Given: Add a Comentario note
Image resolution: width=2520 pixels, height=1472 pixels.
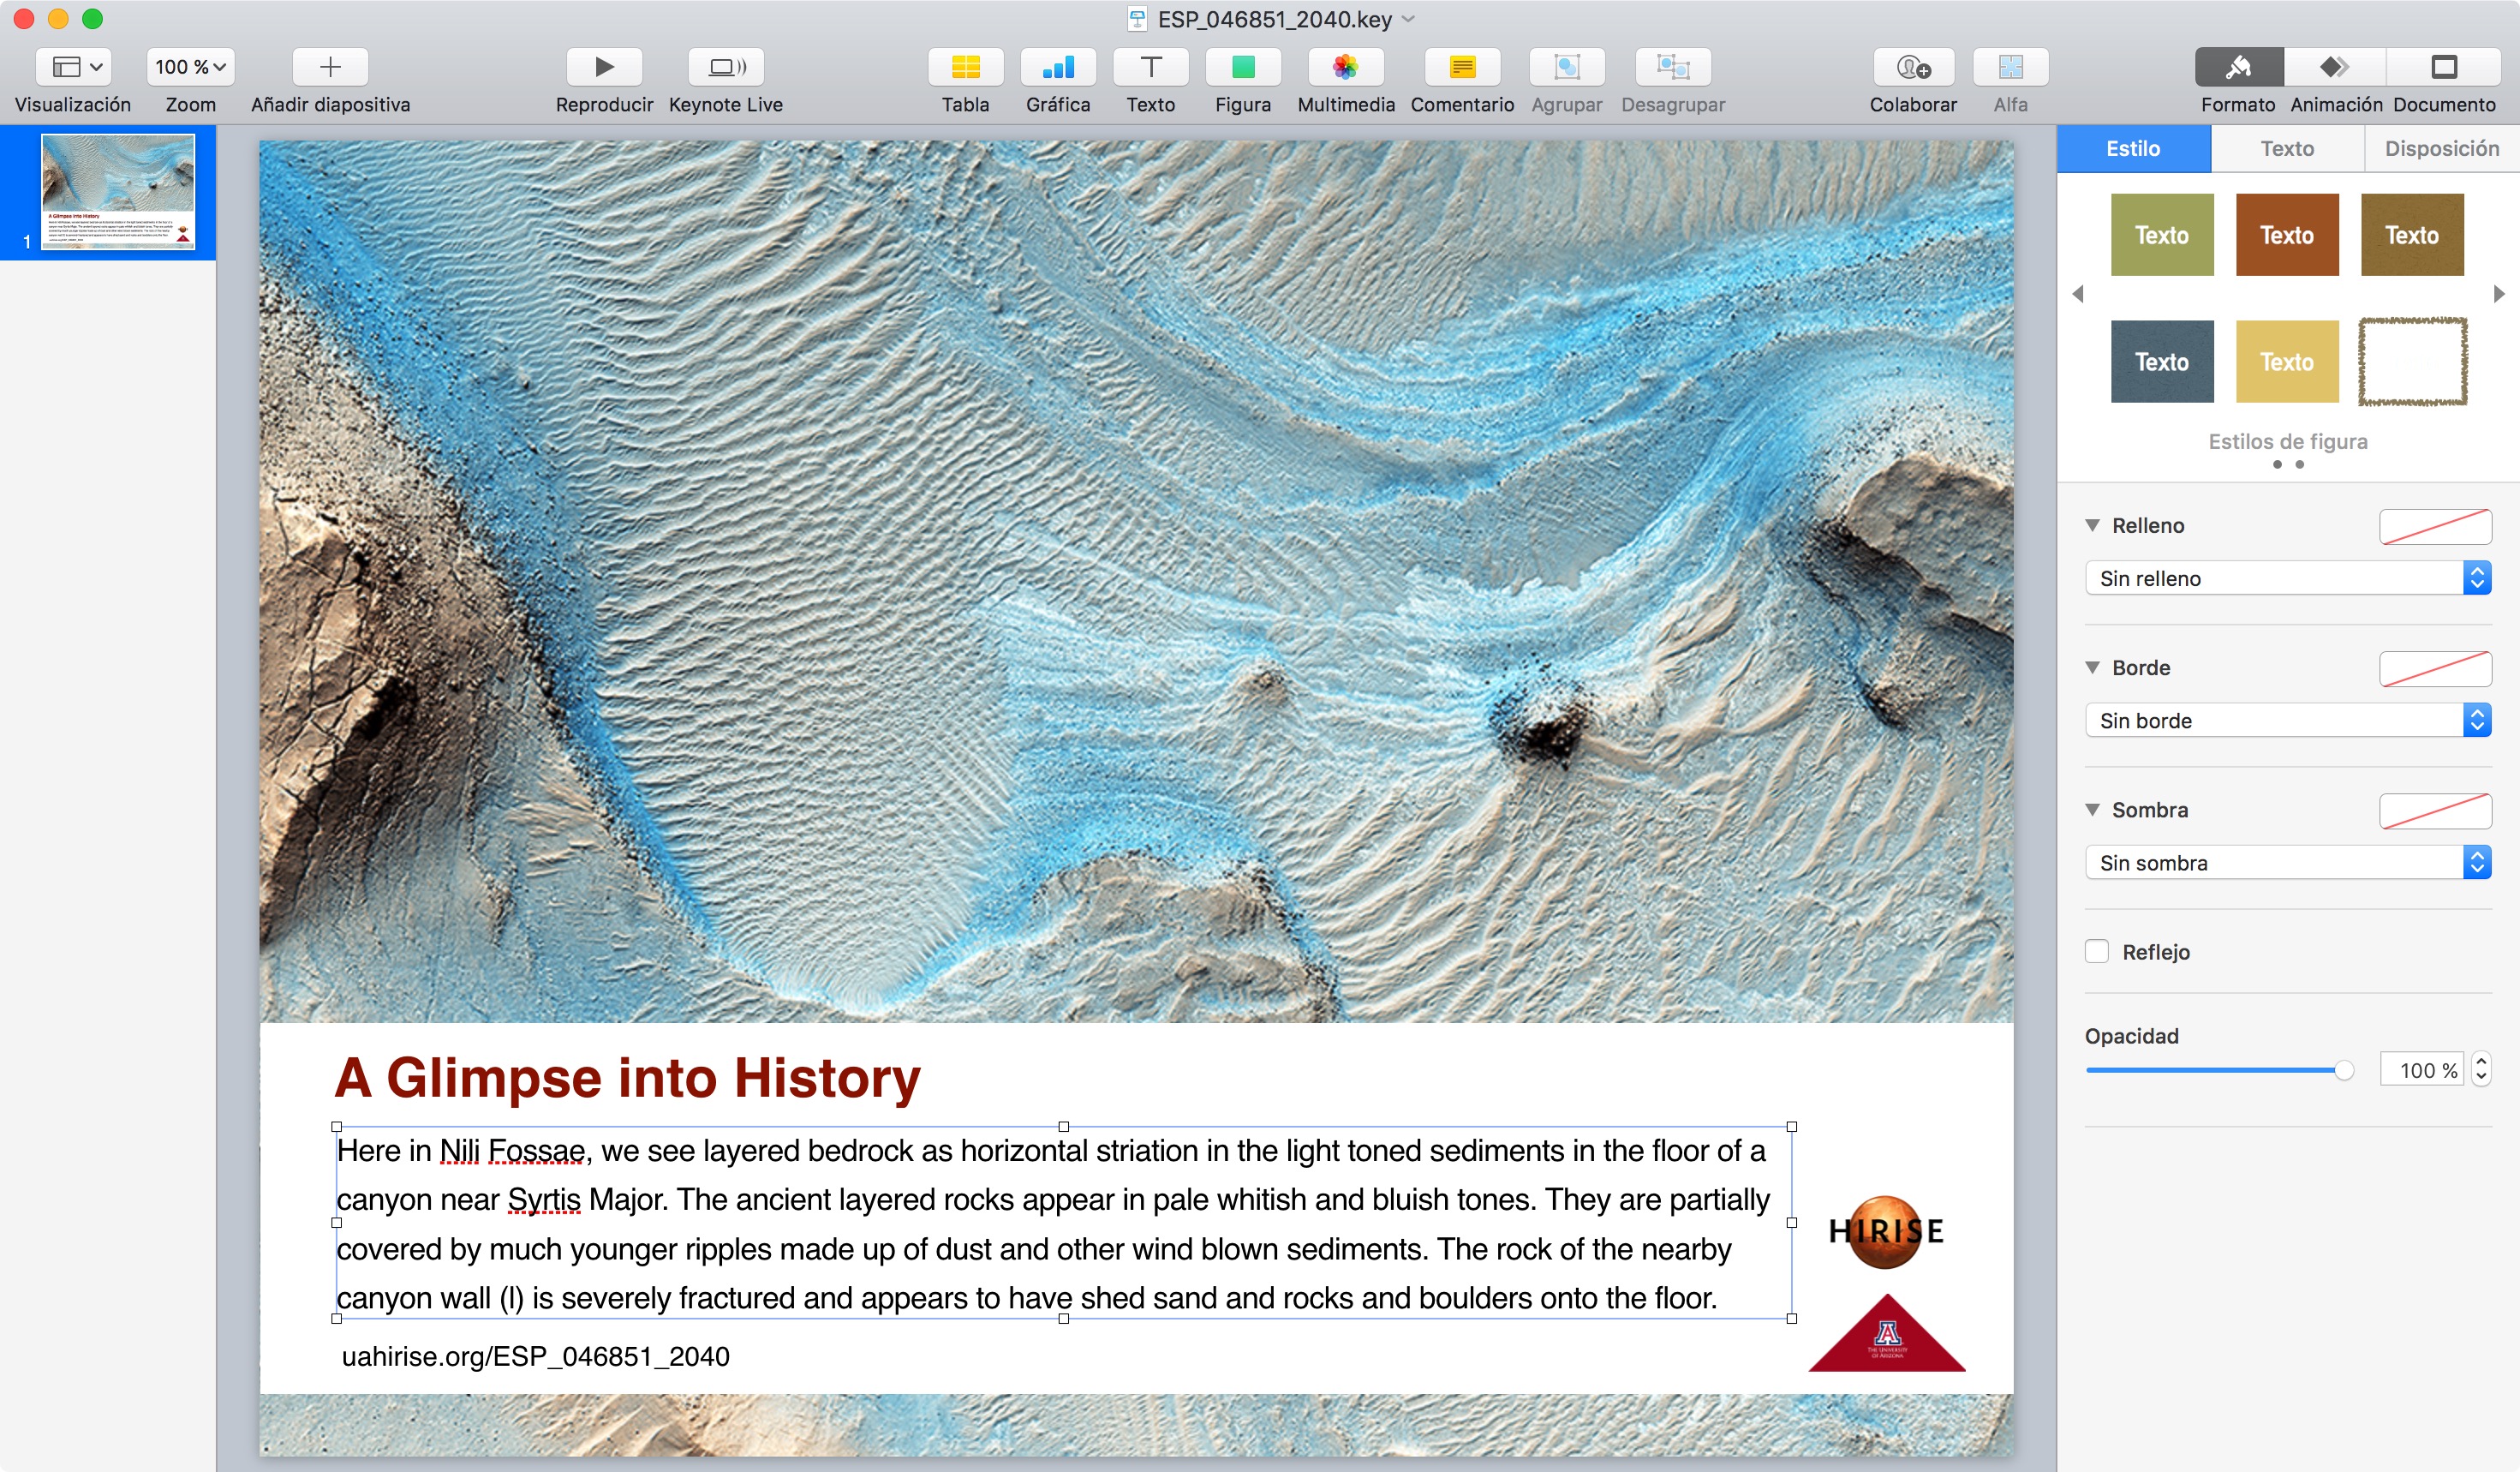Looking at the screenshot, I should tap(1462, 66).
